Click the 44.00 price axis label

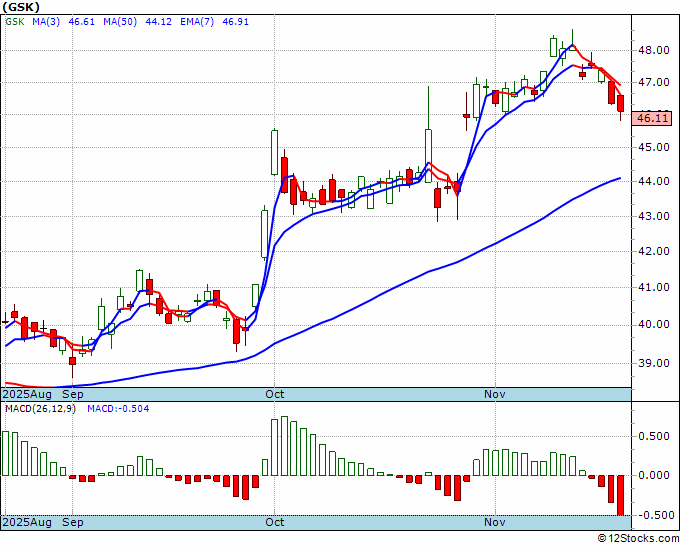pos(654,181)
